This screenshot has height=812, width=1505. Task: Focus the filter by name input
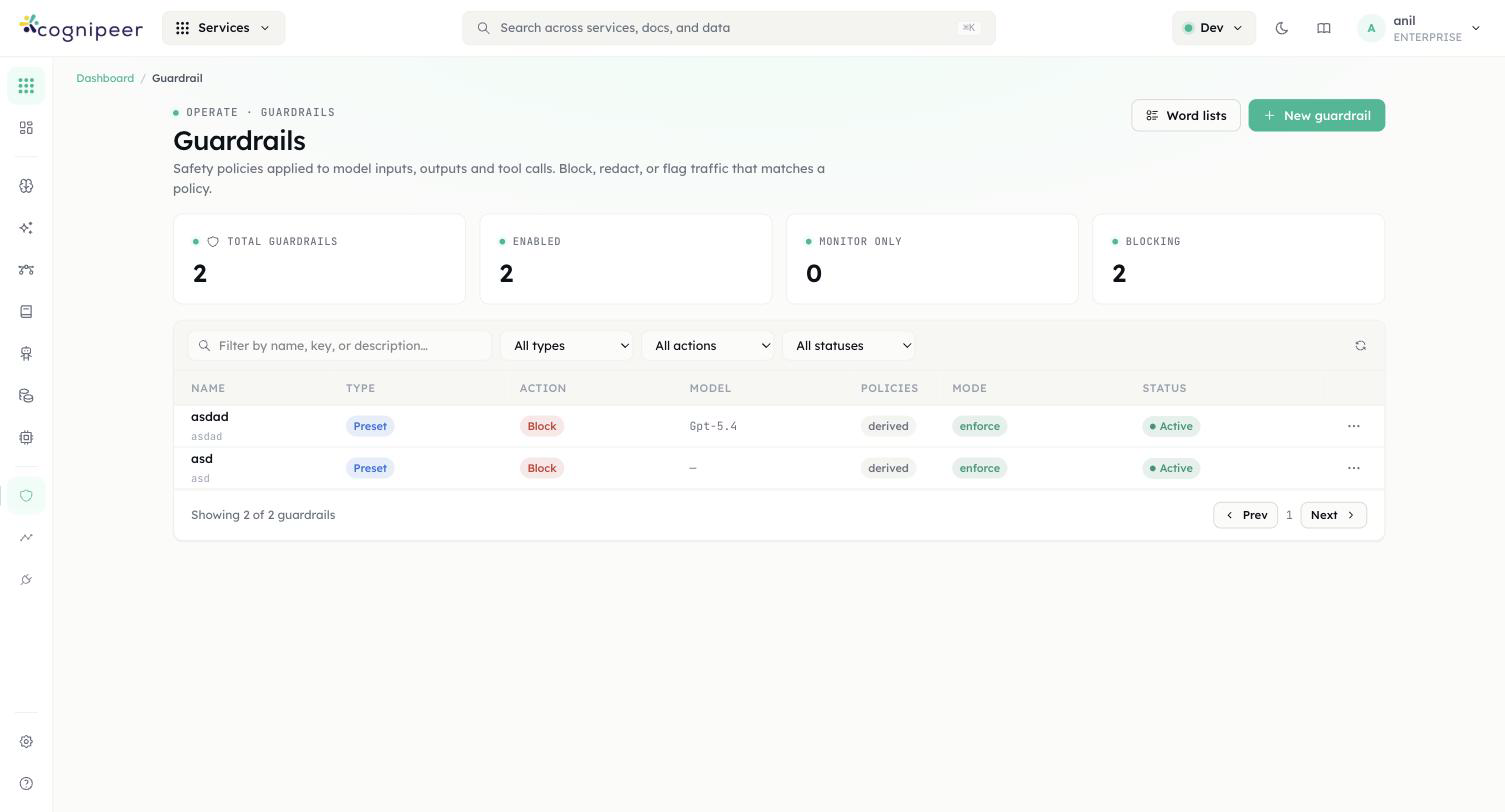coord(340,346)
